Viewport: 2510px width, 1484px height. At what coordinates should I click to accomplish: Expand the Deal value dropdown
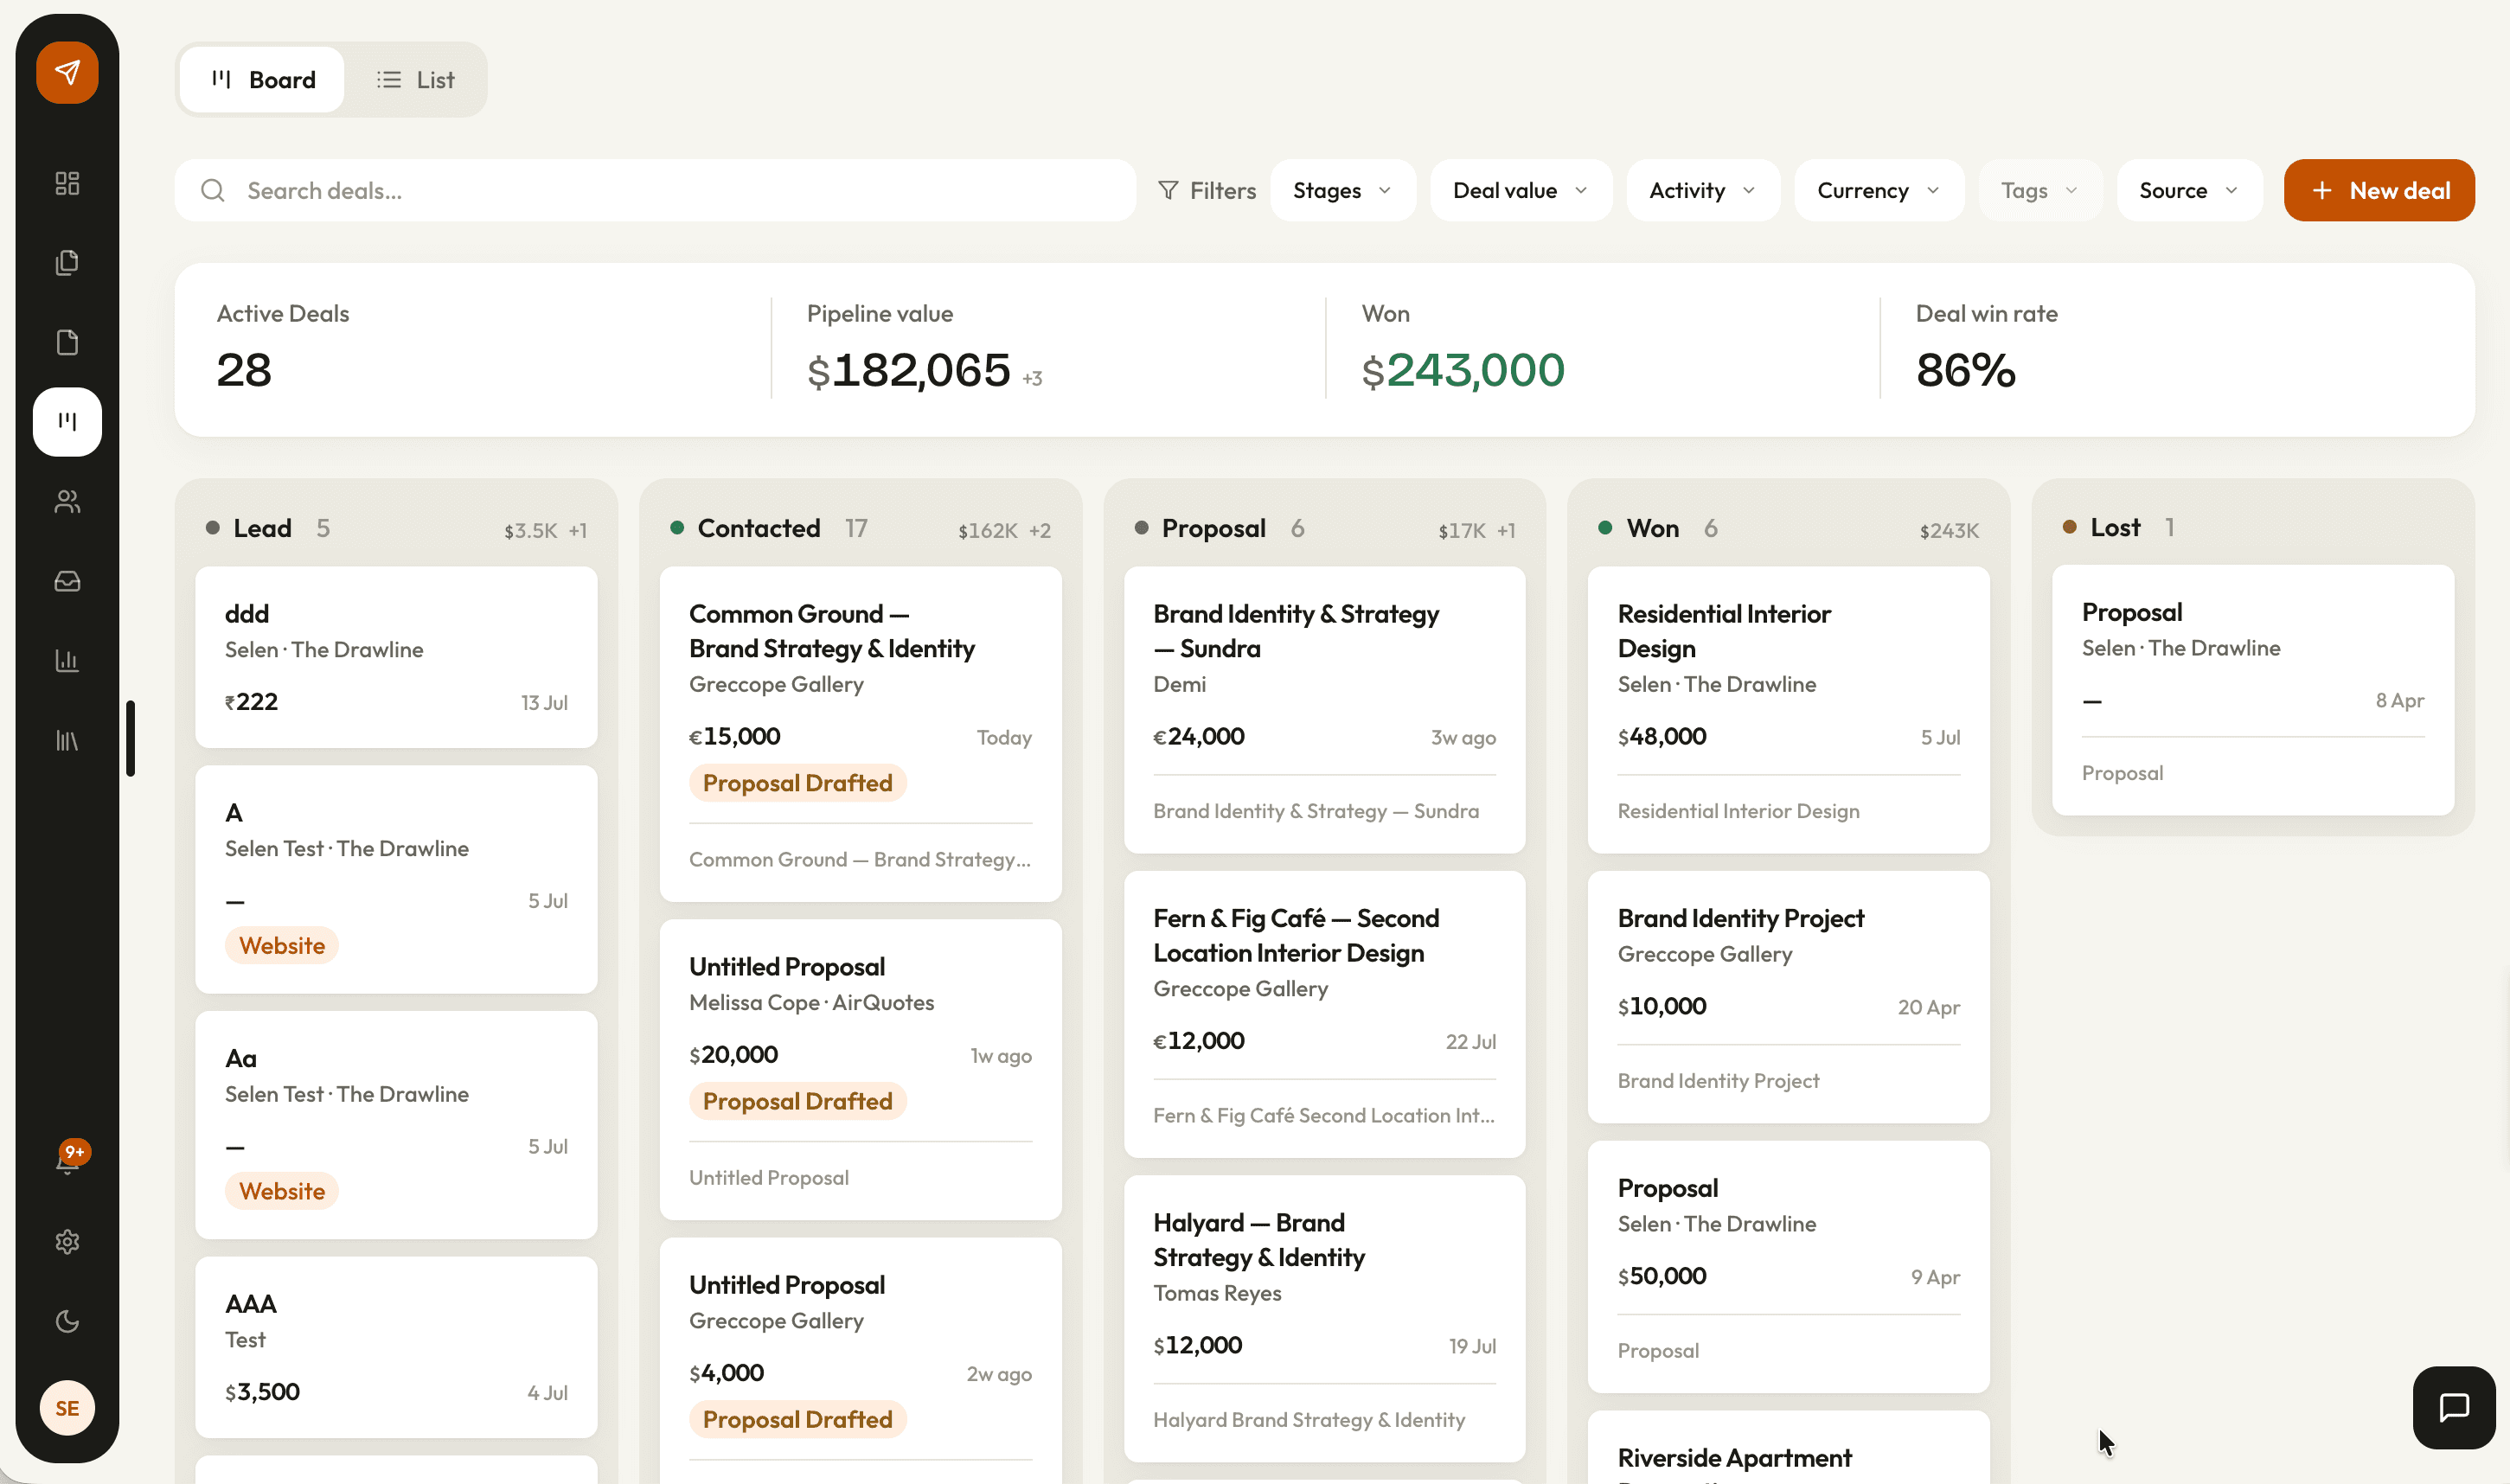click(1520, 190)
